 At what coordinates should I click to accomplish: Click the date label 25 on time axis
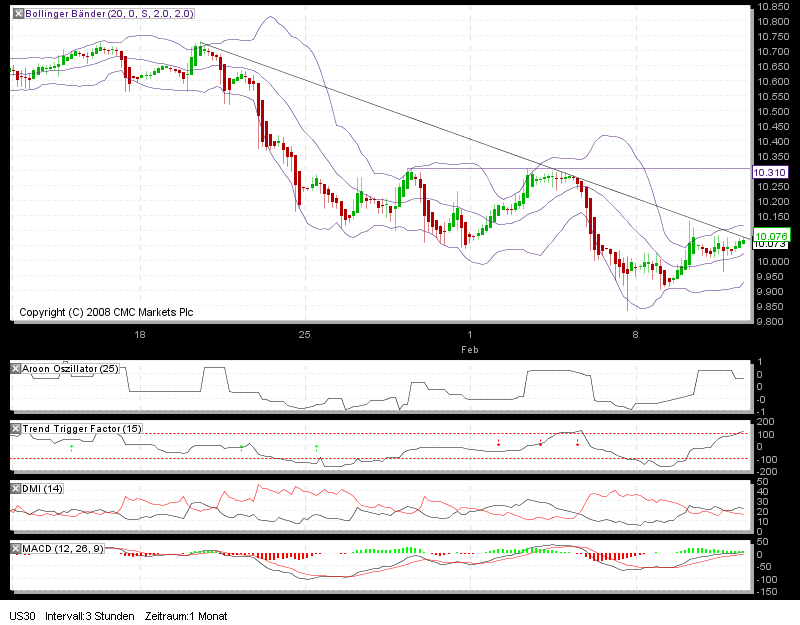(304, 335)
